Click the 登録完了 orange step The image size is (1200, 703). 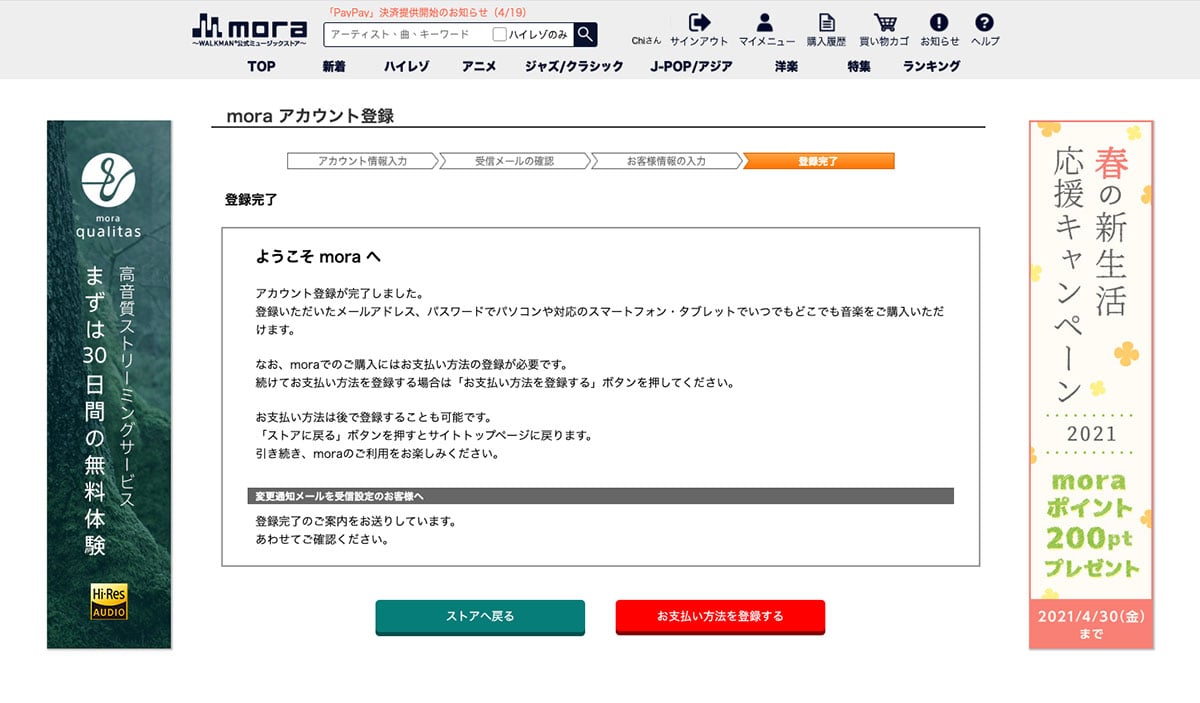point(818,161)
